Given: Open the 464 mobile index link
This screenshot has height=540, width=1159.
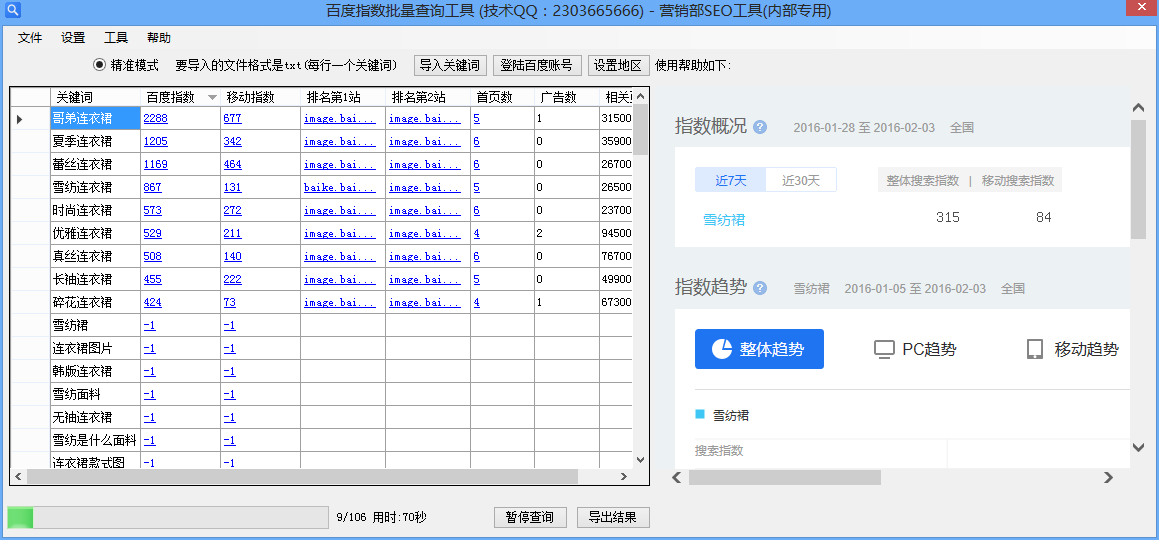Looking at the screenshot, I should click(x=232, y=164).
